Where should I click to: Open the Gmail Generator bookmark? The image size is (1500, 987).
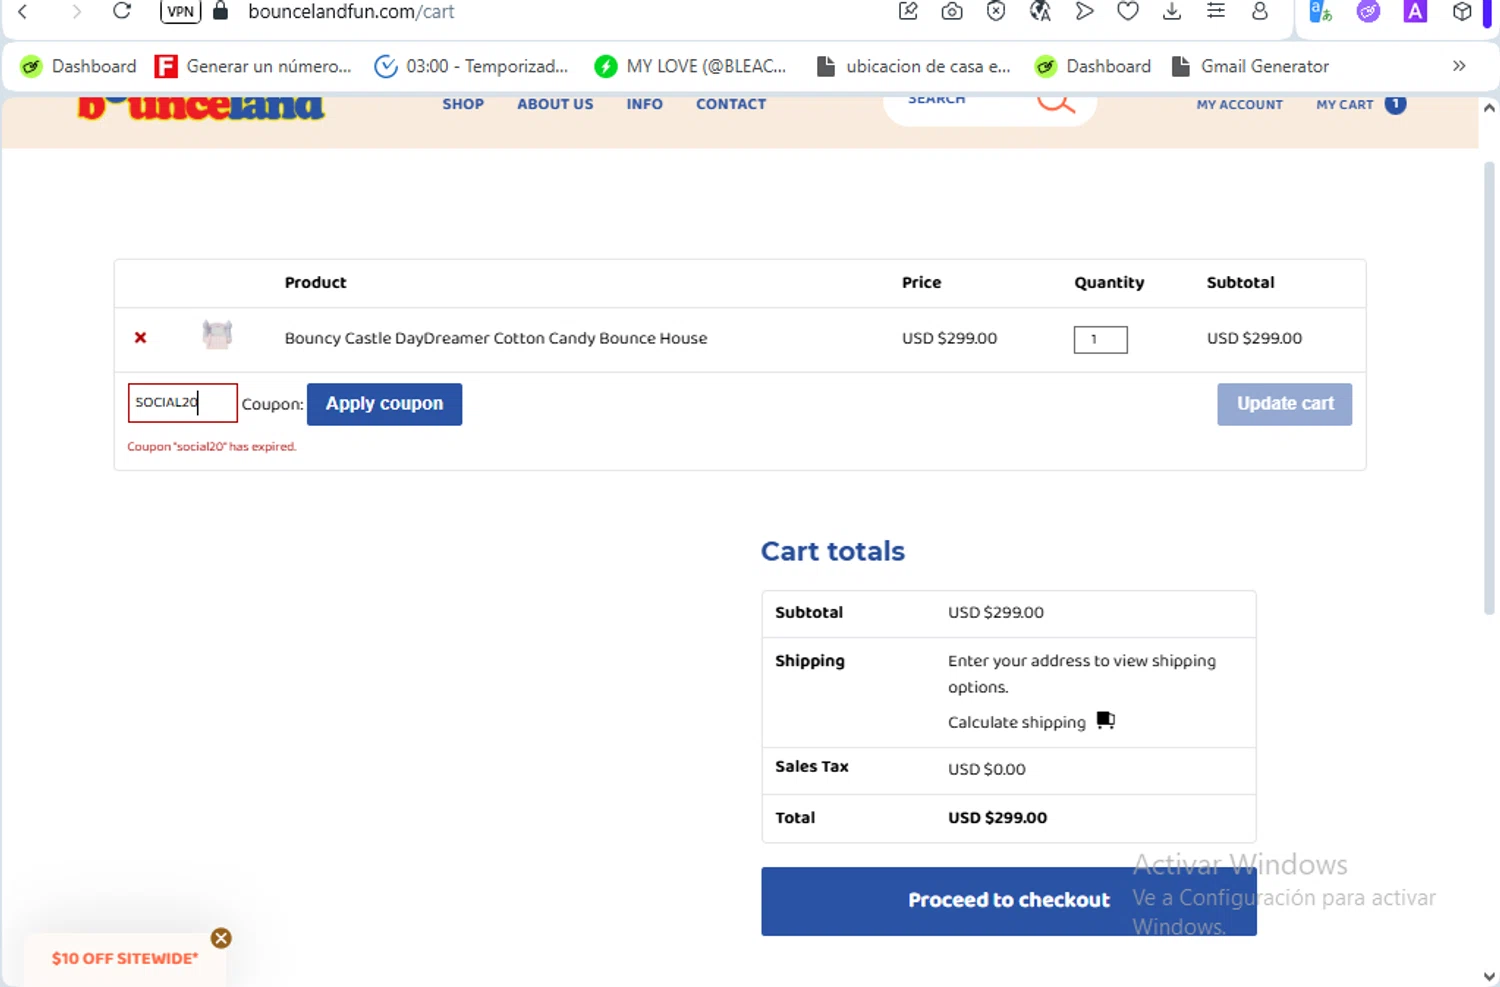(x=1250, y=66)
